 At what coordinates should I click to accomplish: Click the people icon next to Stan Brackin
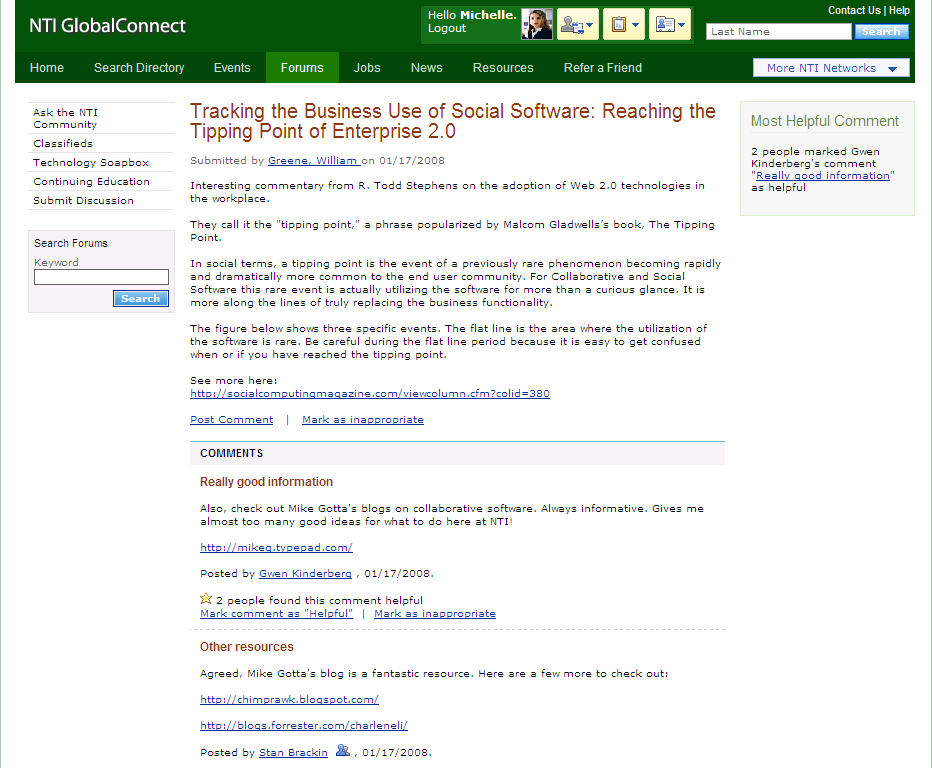point(342,751)
